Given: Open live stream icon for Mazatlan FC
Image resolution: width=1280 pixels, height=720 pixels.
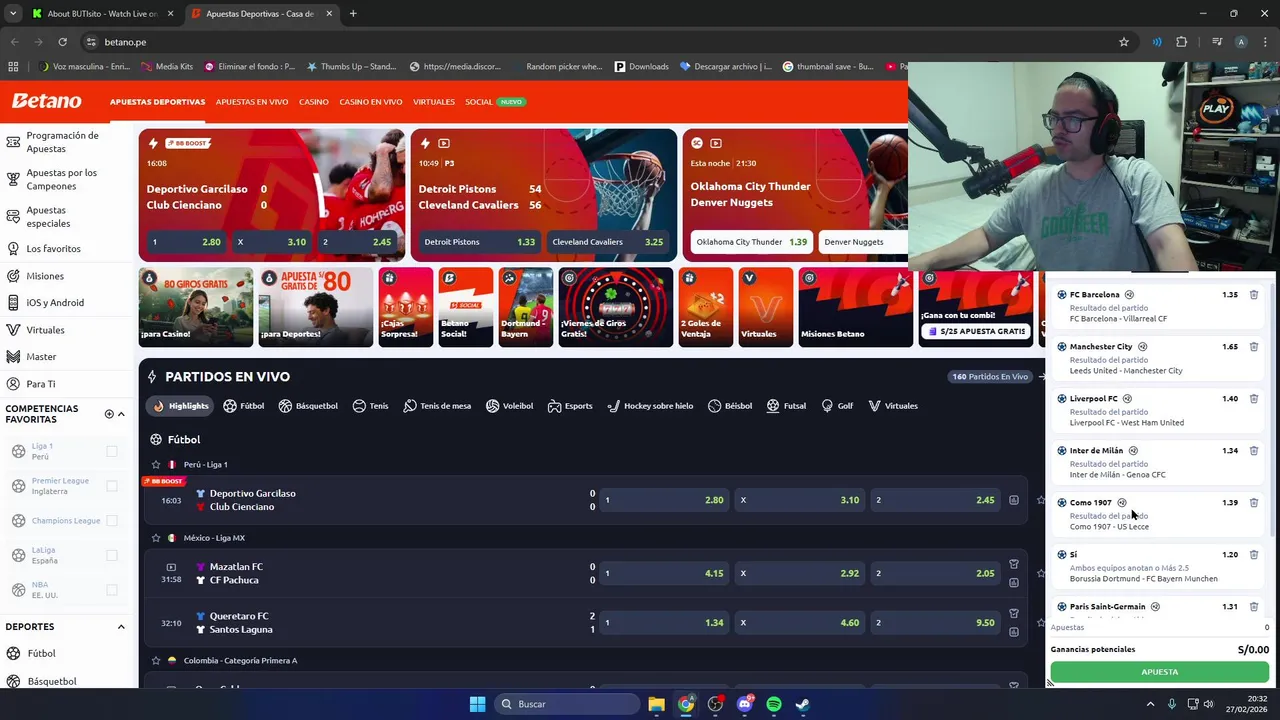Looking at the screenshot, I should (171, 567).
